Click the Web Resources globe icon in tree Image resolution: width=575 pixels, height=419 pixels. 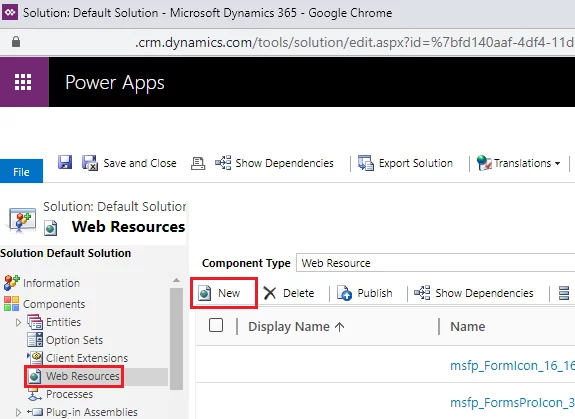tap(35, 376)
